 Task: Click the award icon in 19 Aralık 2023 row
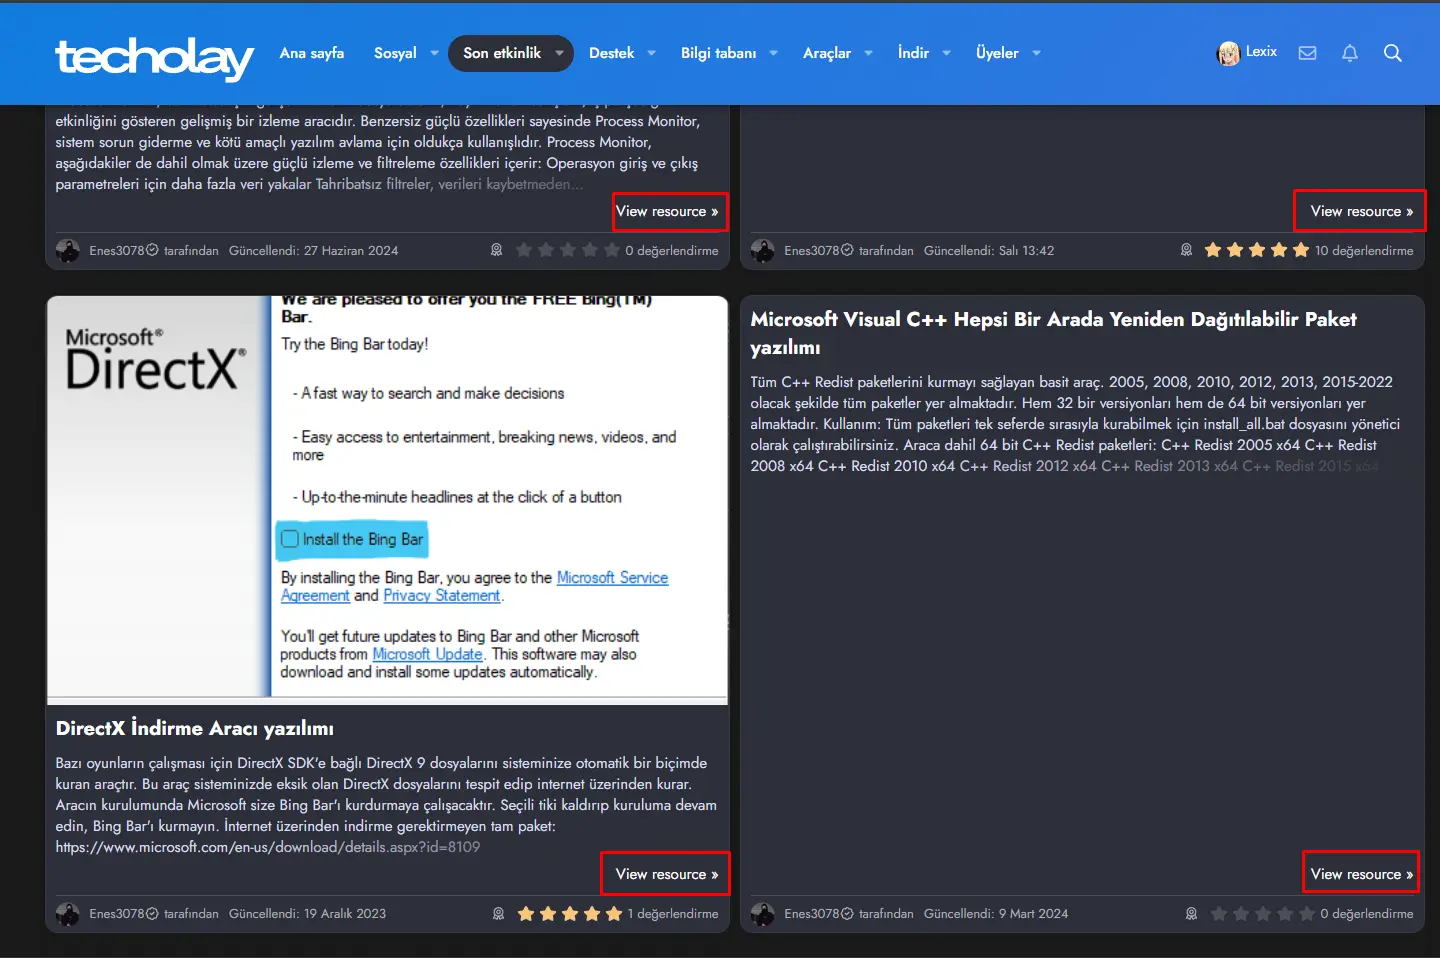[498, 913]
